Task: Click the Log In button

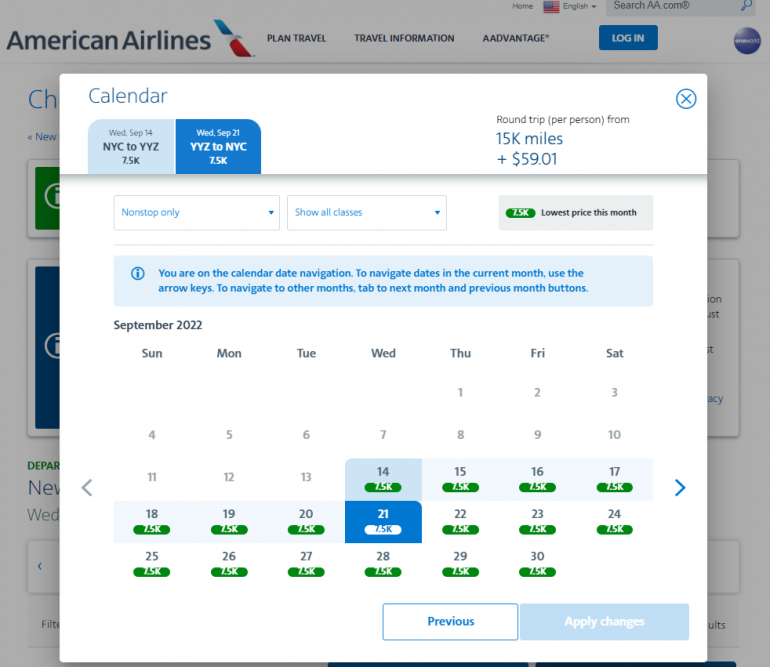Action: (628, 39)
